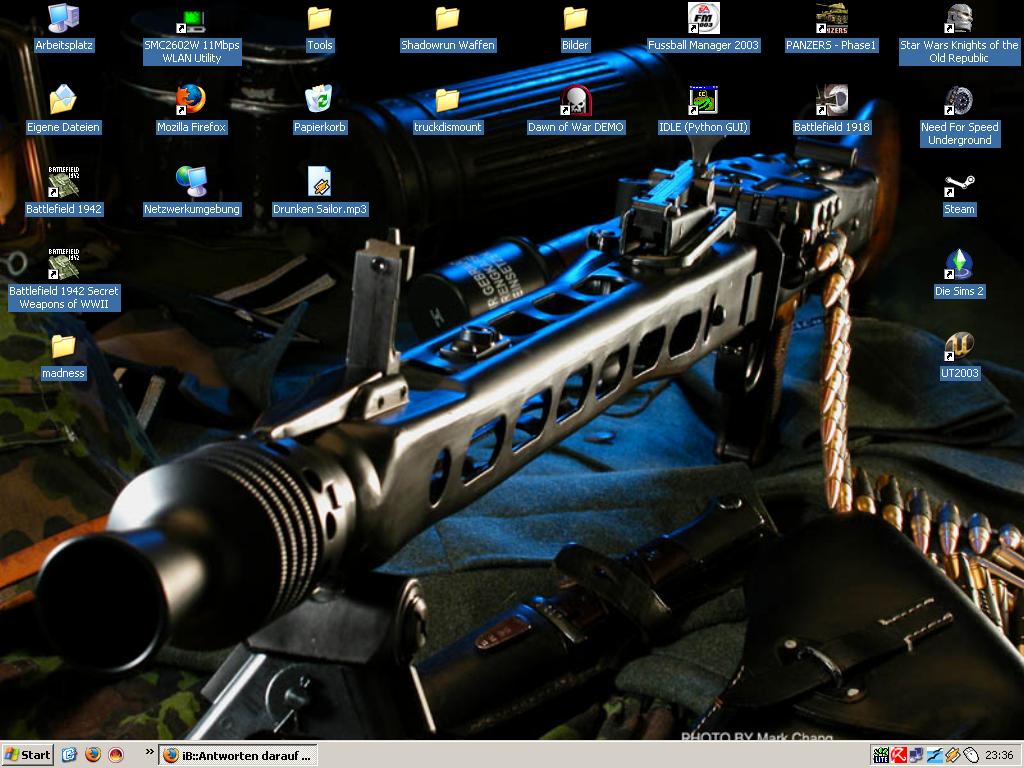Select Need For Speed Underground icon

tap(959, 101)
